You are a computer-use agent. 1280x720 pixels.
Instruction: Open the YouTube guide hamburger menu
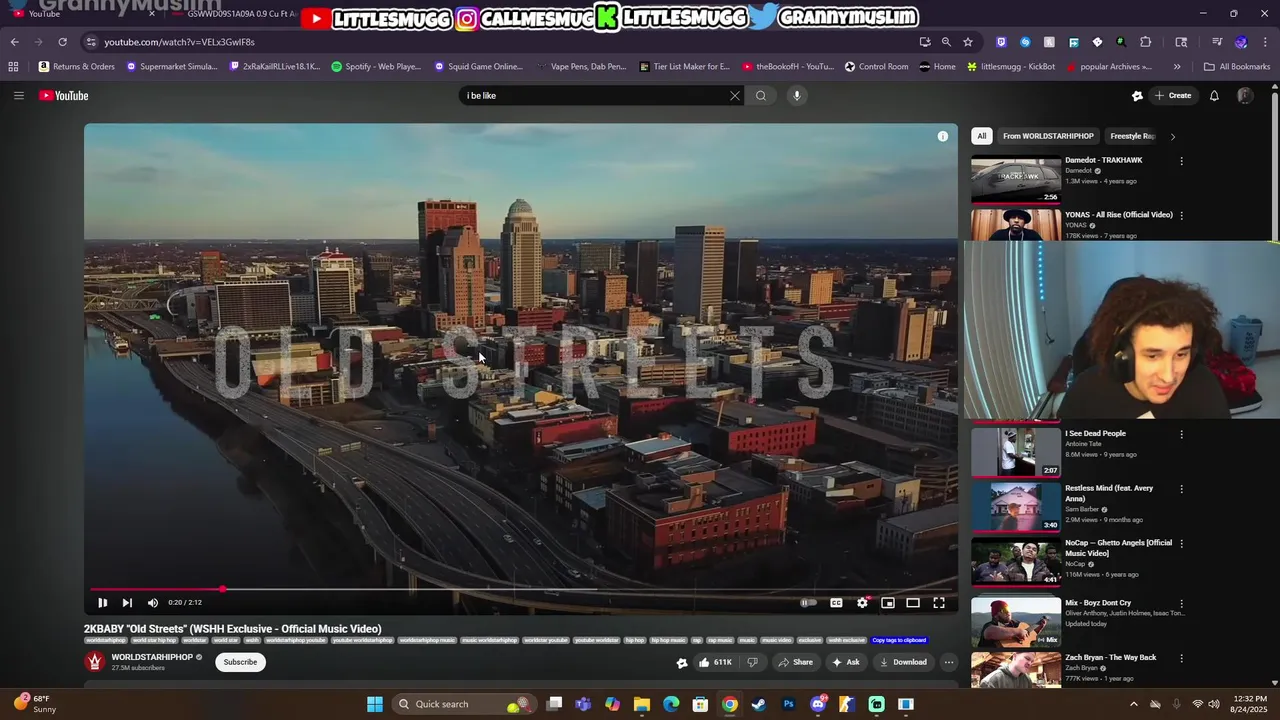click(x=18, y=96)
